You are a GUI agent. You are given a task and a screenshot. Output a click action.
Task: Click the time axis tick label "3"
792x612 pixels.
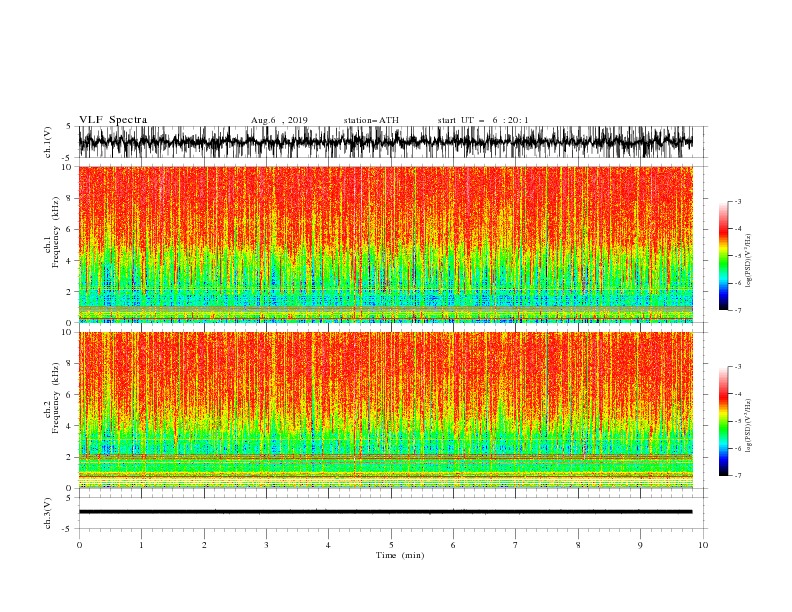[x=266, y=545]
